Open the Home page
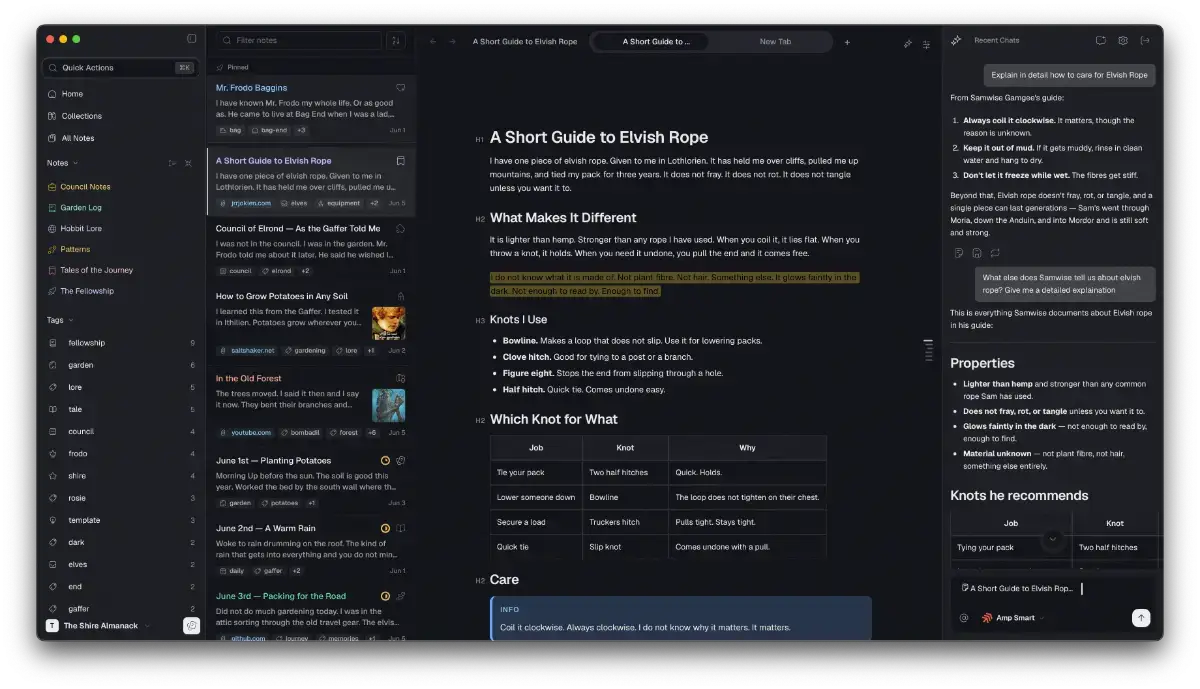This screenshot has width=1200, height=689. pos(122,94)
